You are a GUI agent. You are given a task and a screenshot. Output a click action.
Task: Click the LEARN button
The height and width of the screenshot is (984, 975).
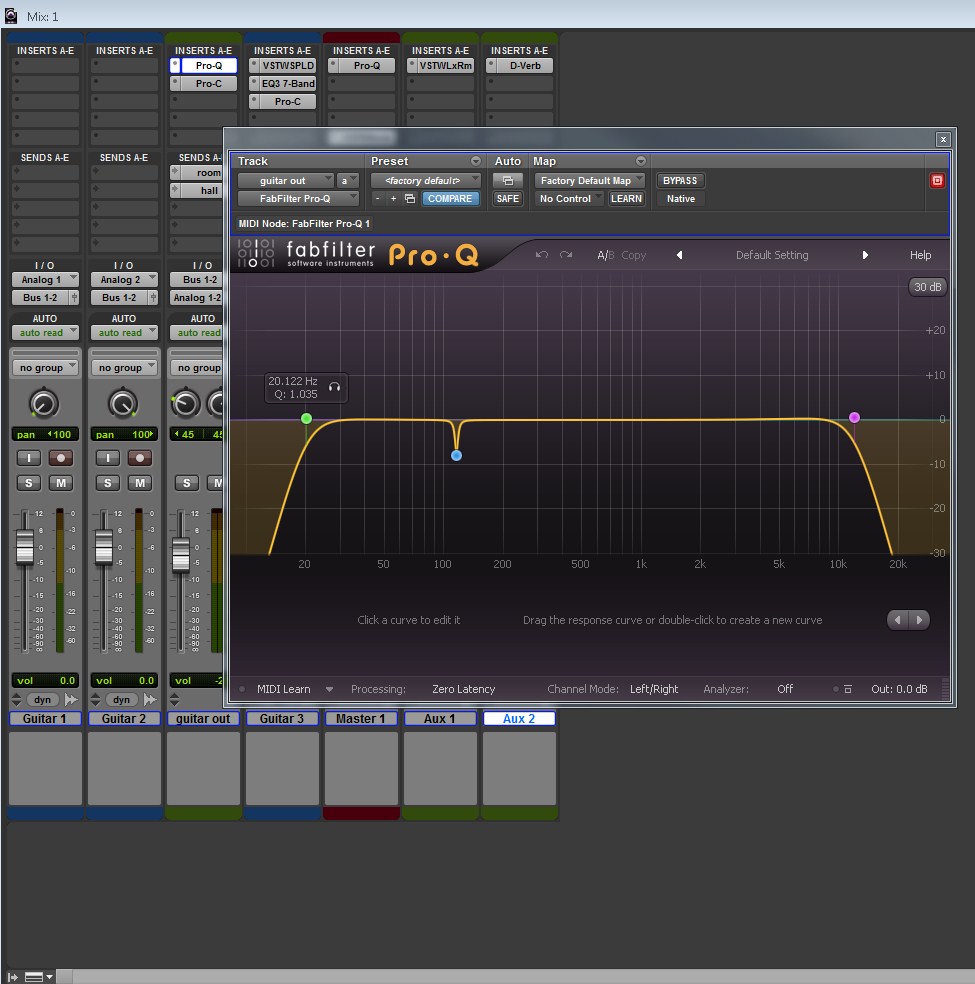coord(626,198)
